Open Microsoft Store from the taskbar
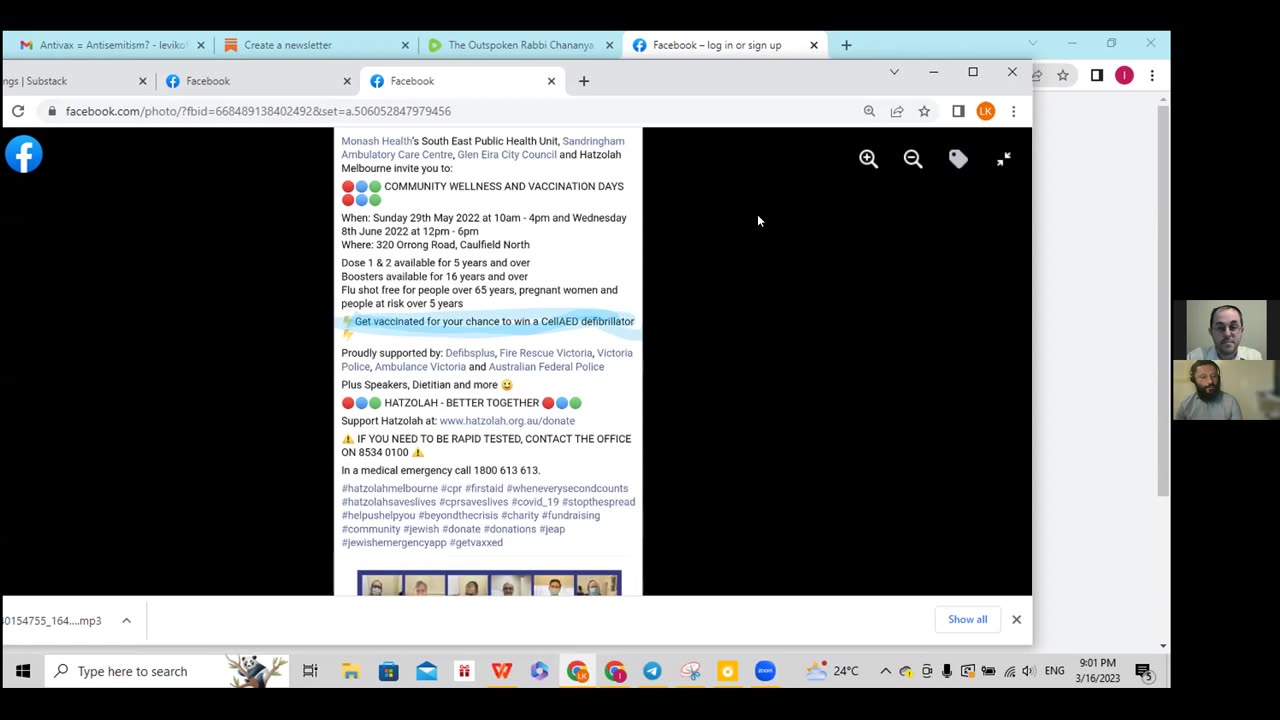Image resolution: width=1280 pixels, height=720 pixels. click(389, 671)
